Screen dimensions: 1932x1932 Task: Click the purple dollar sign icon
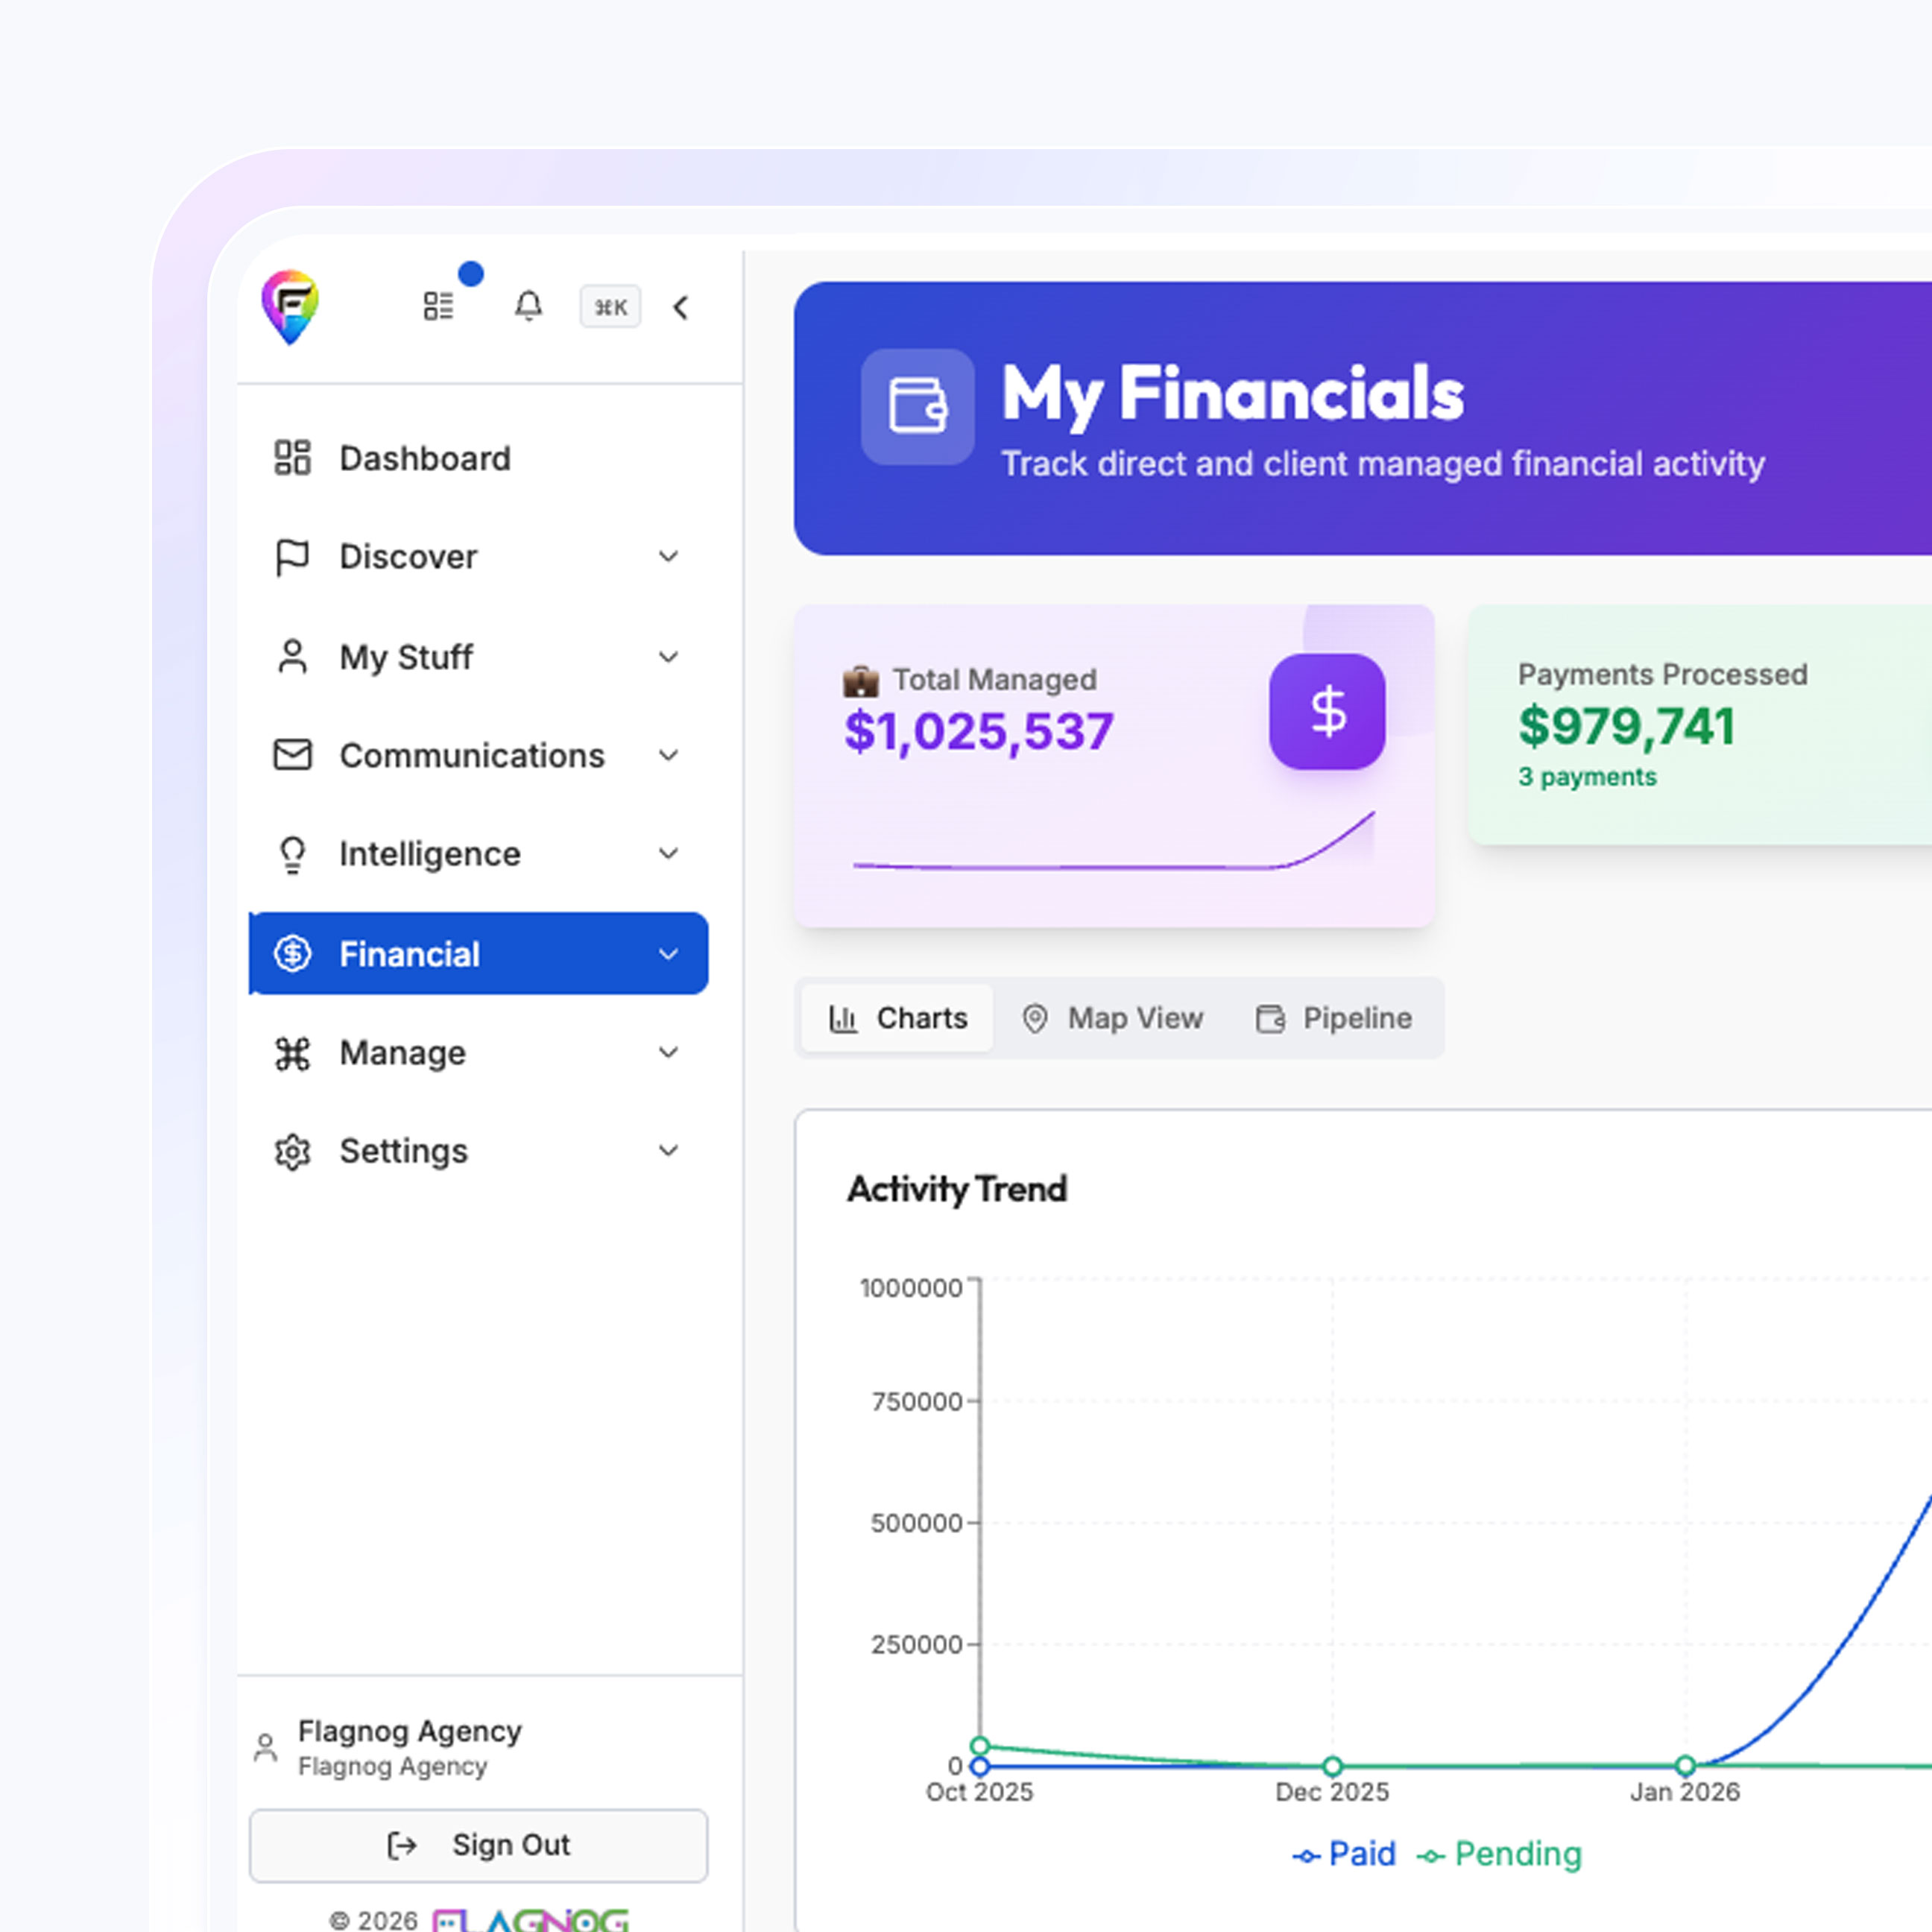pyautogui.click(x=1326, y=711)
